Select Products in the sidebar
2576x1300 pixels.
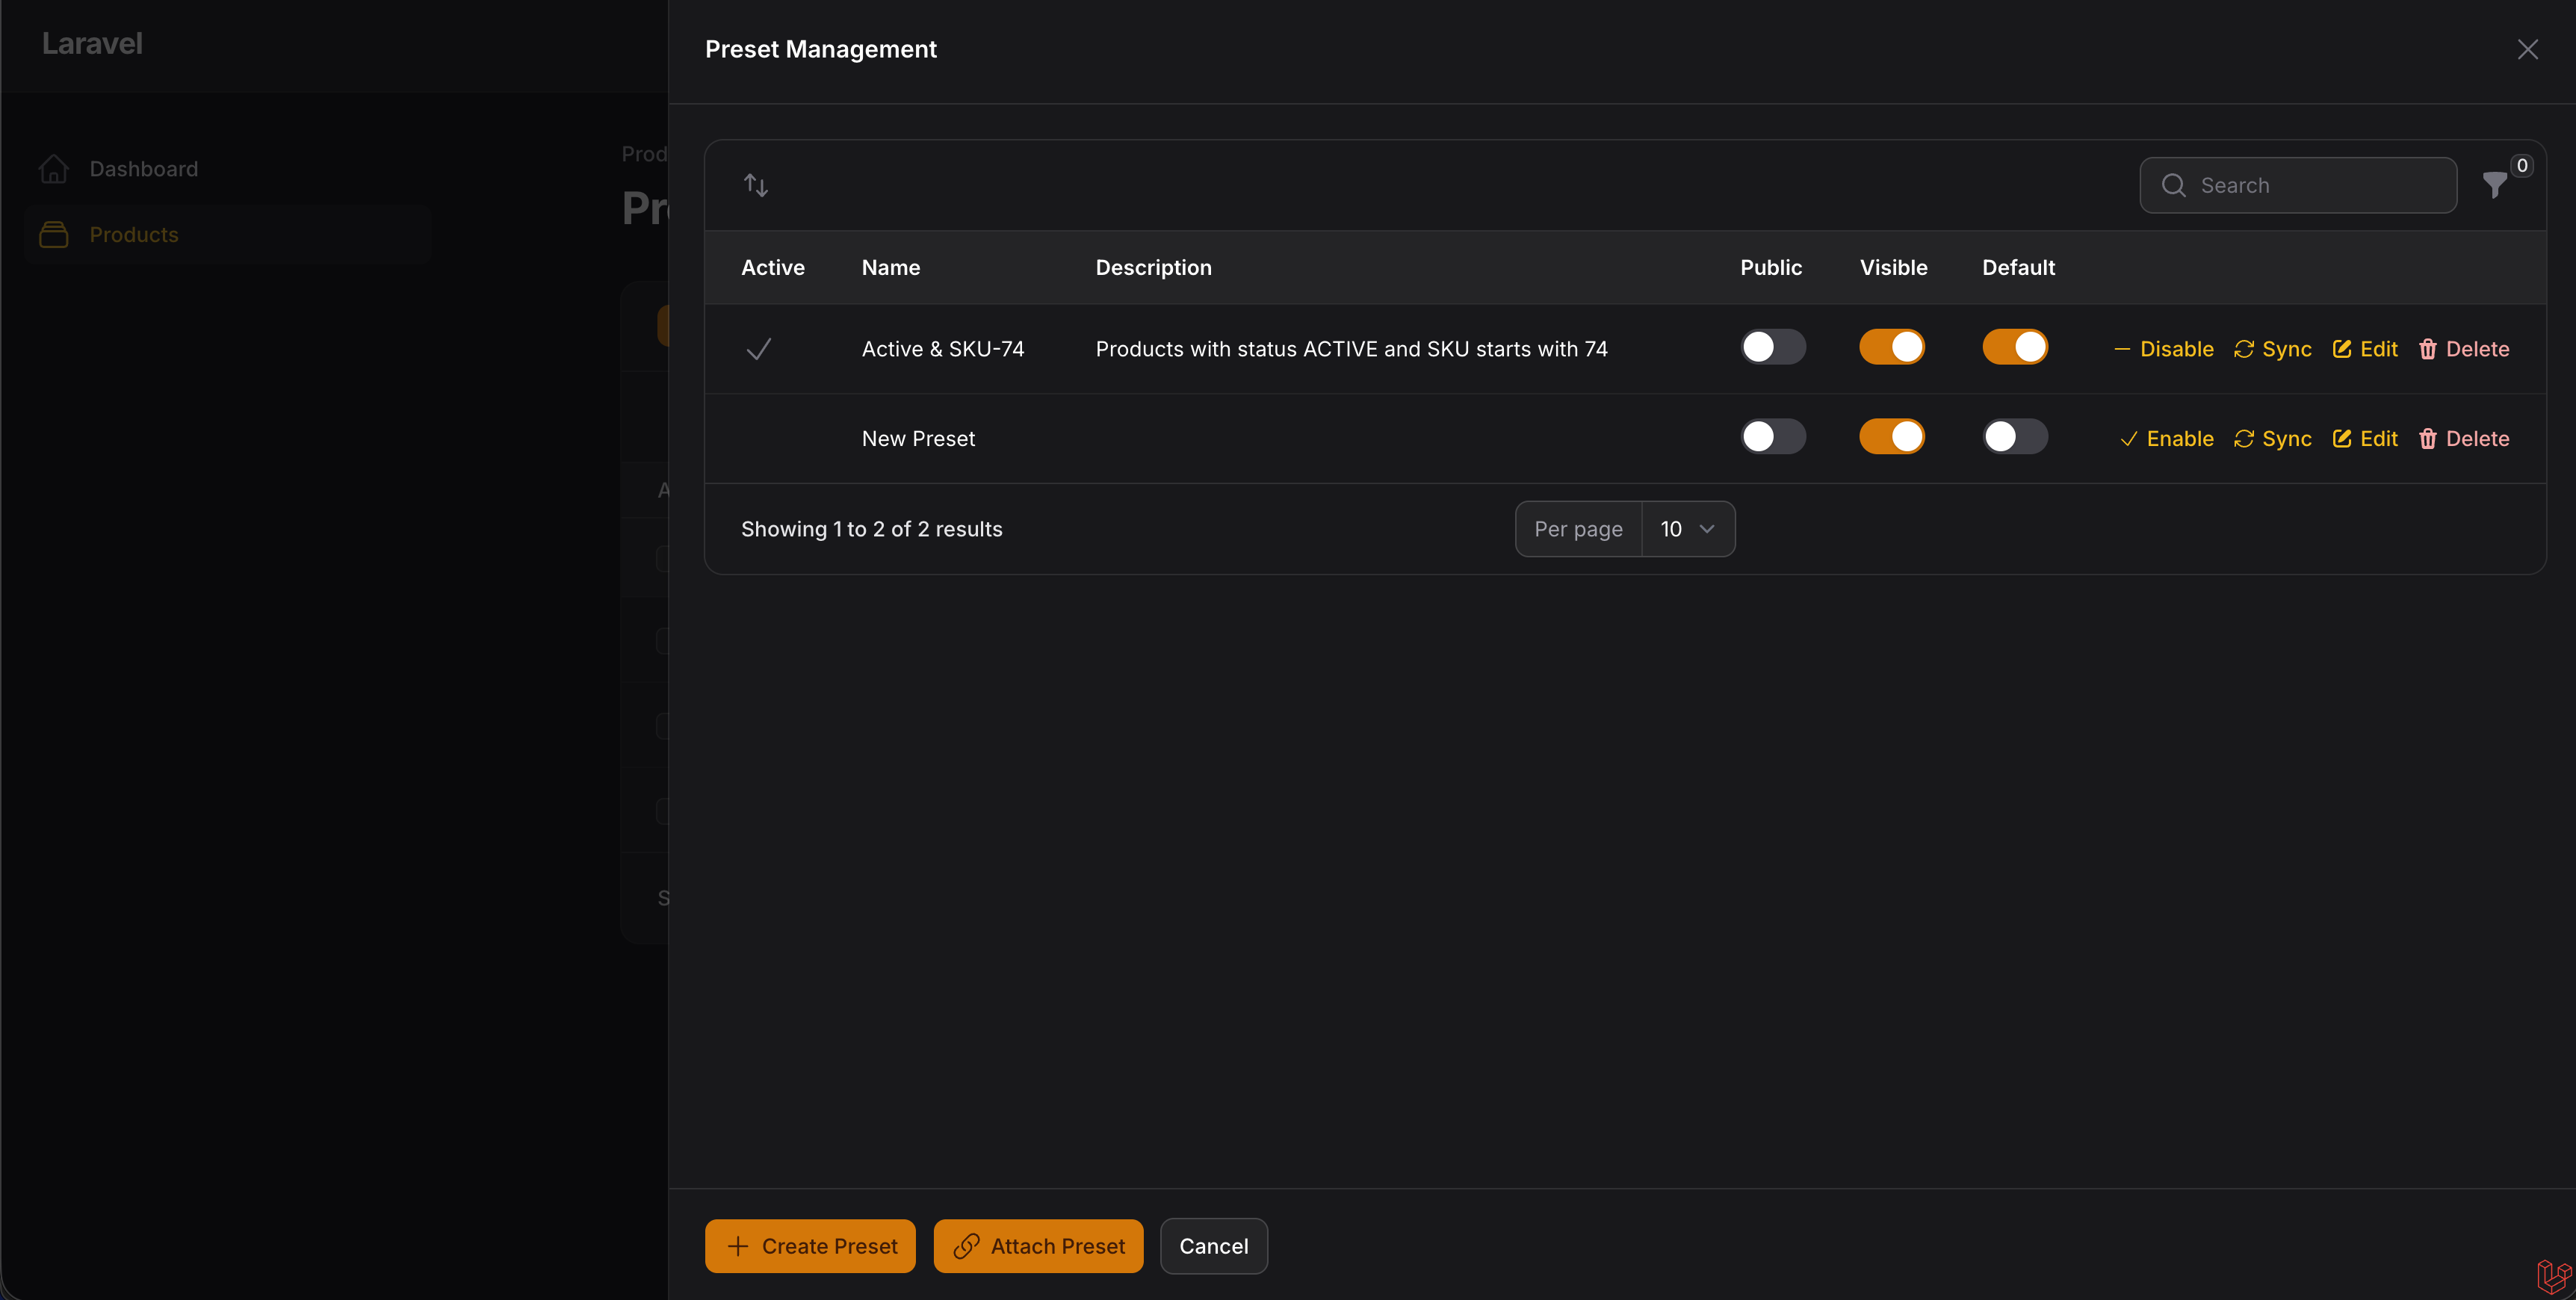pyautogui.click(x=134, y=234)
